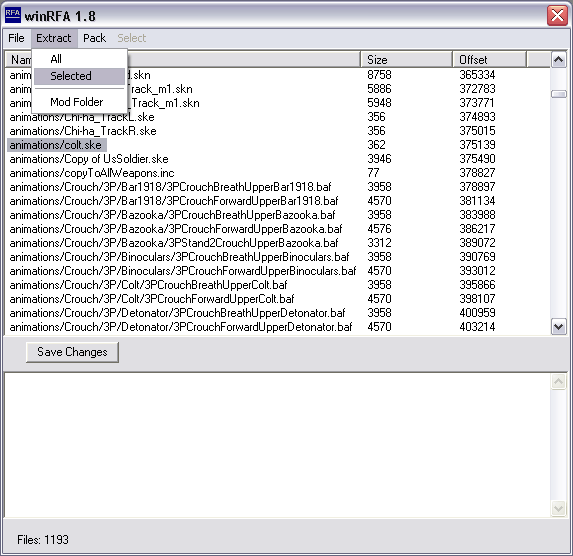
Task: Click offset value 403214
Action: click(x=477, y=327)
